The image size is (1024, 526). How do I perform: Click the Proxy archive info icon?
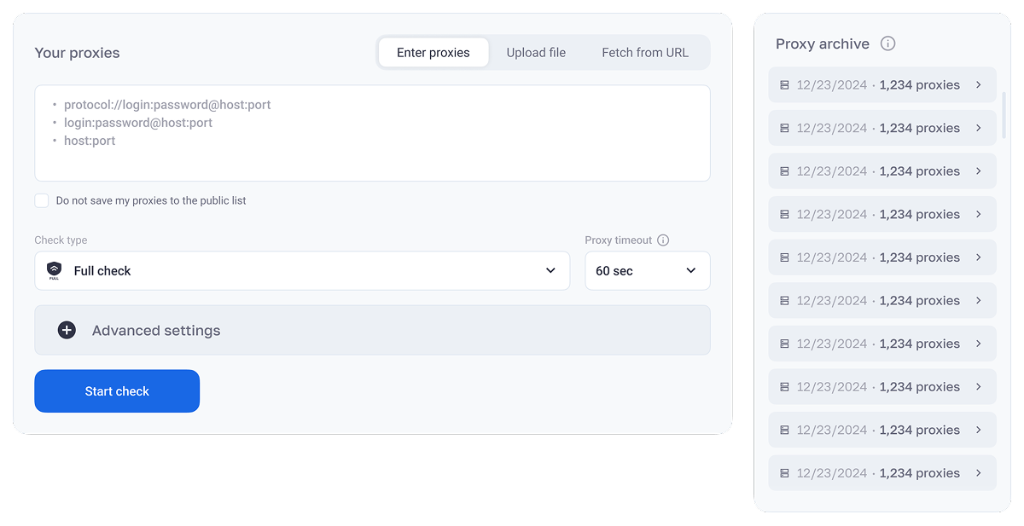pyautogui.click(x=888, y=43)
